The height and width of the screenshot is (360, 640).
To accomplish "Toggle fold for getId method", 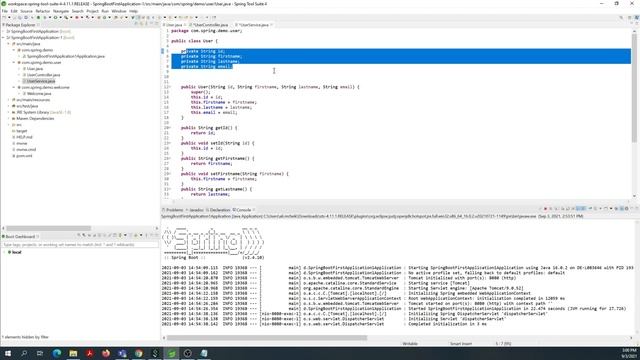I will click(x=169, y=128).
